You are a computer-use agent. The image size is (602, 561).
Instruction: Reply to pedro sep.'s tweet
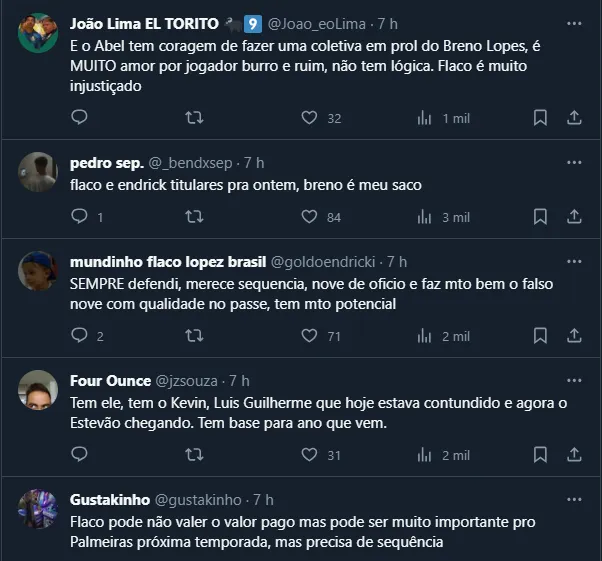pyautogui.click(x=80, y=217)
